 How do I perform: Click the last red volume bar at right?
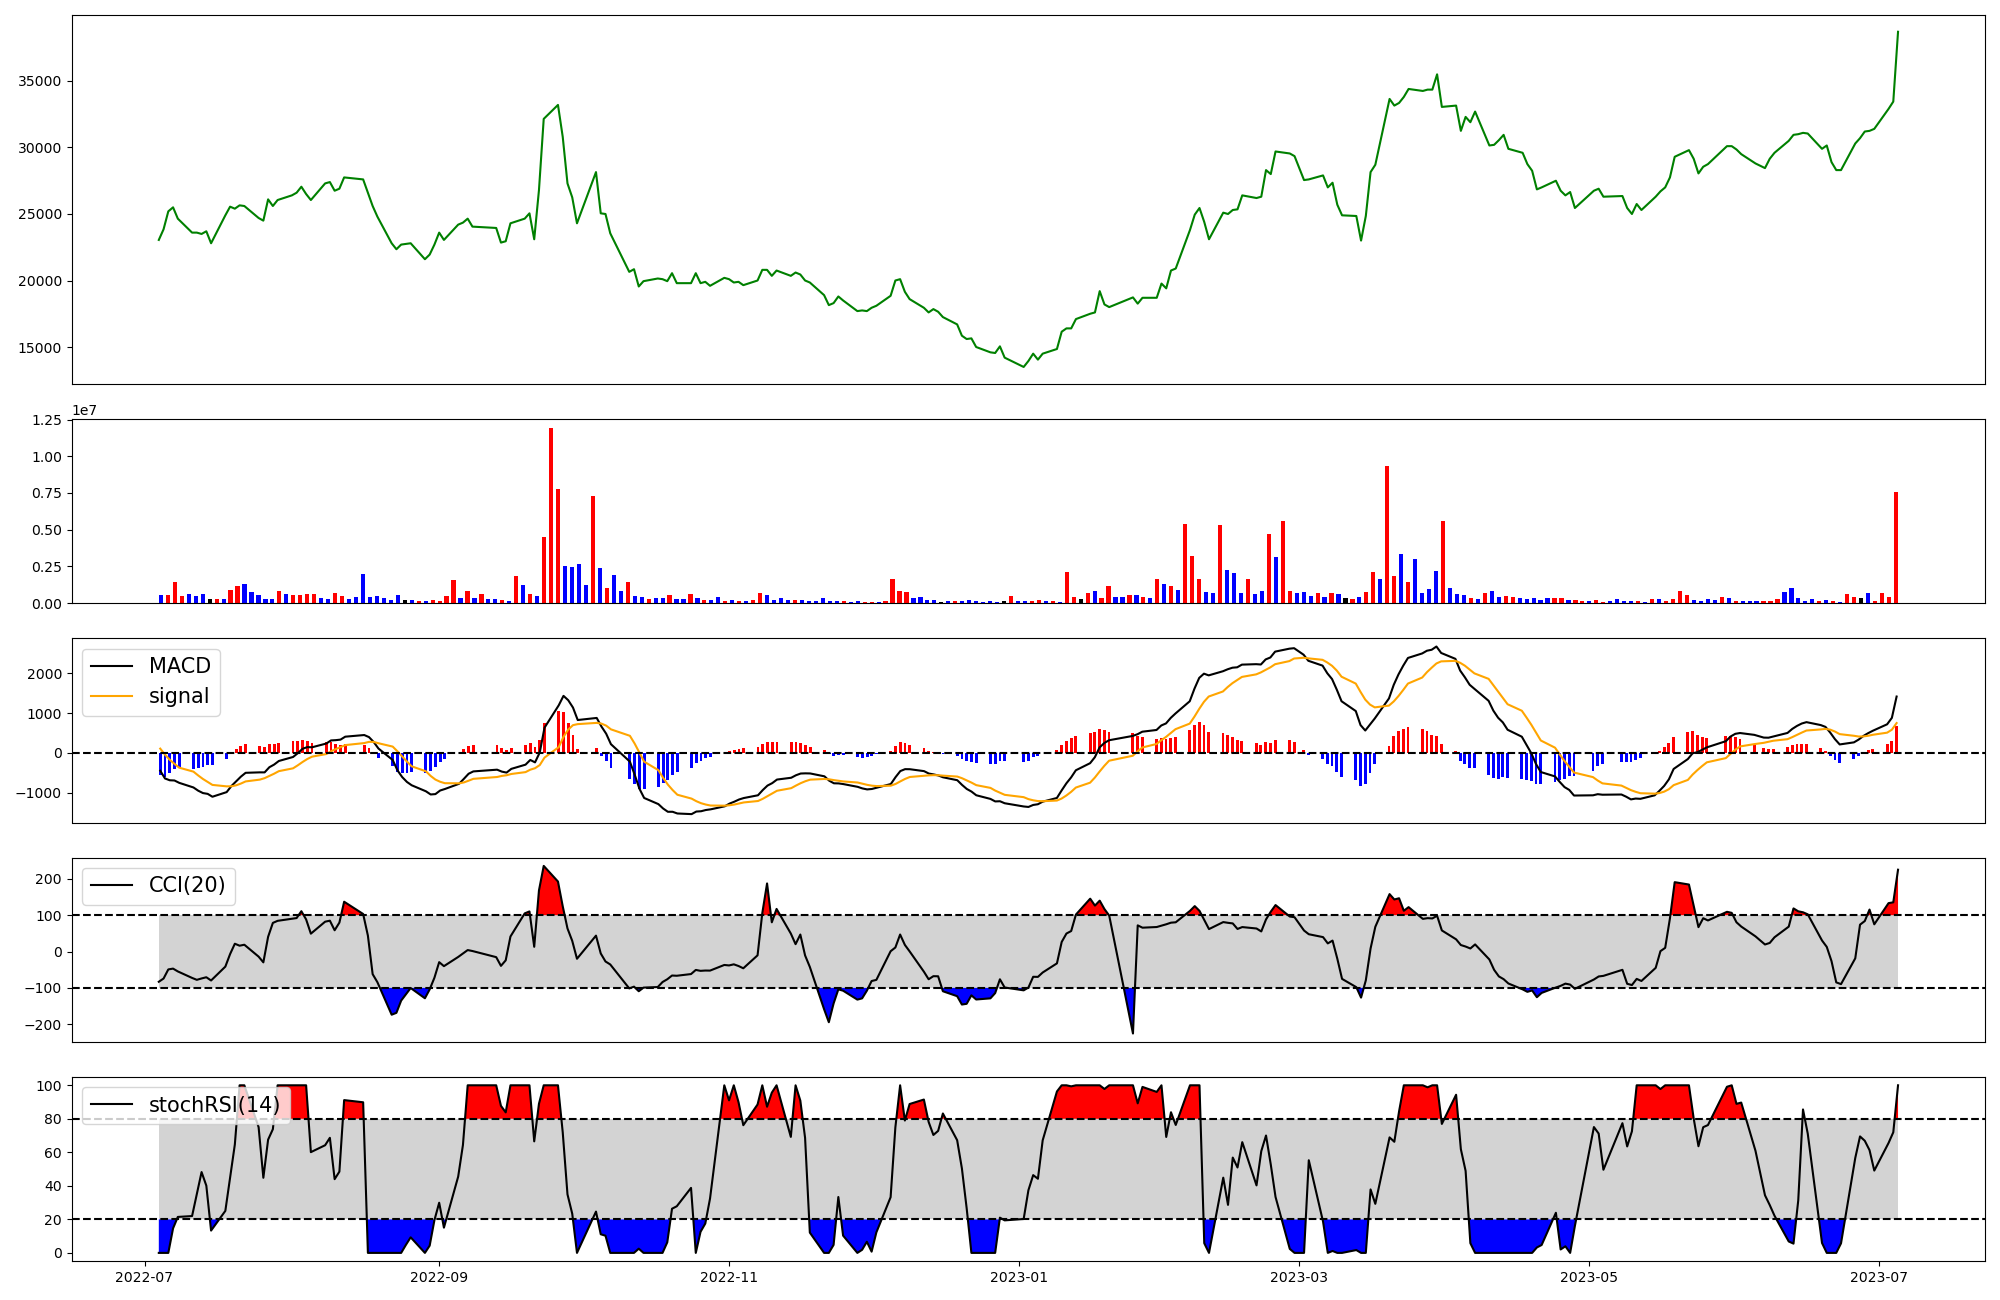(1895, 548)
